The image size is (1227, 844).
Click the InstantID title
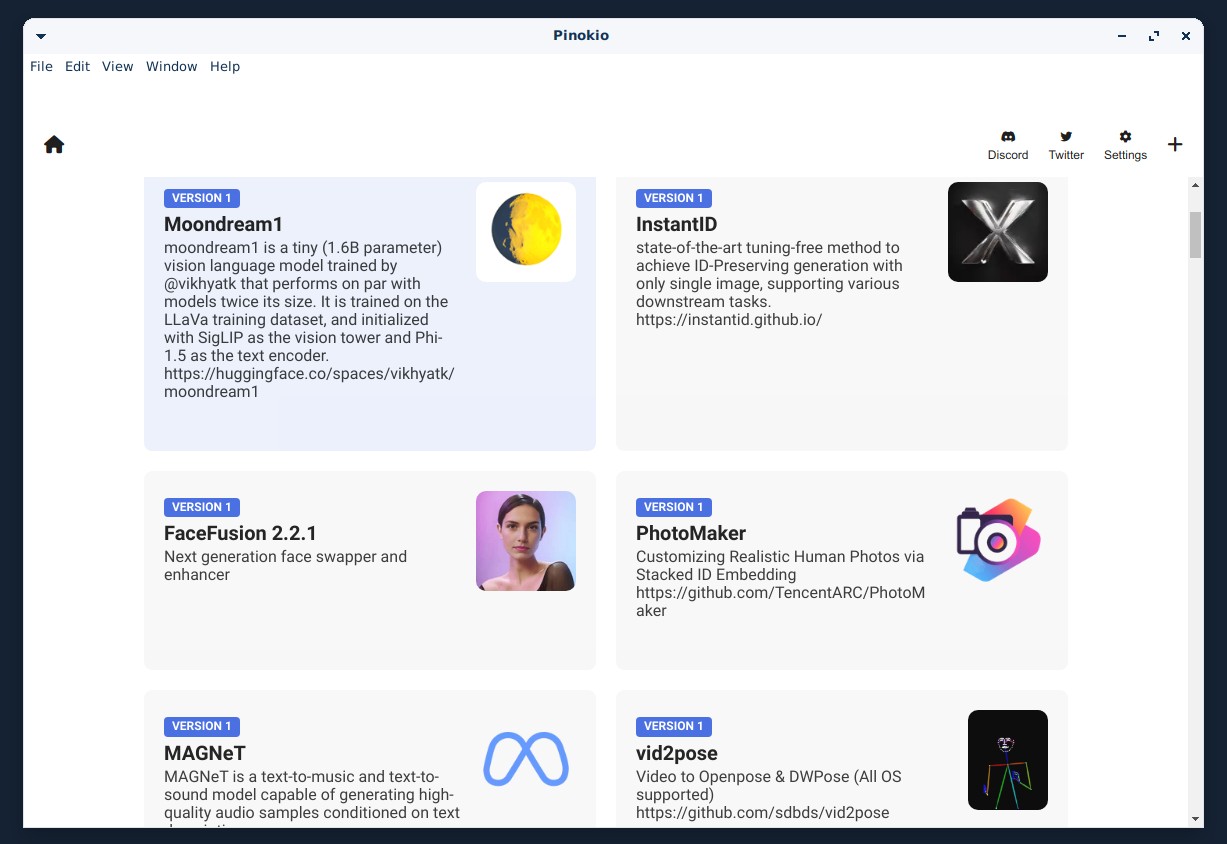pos(677,224)
